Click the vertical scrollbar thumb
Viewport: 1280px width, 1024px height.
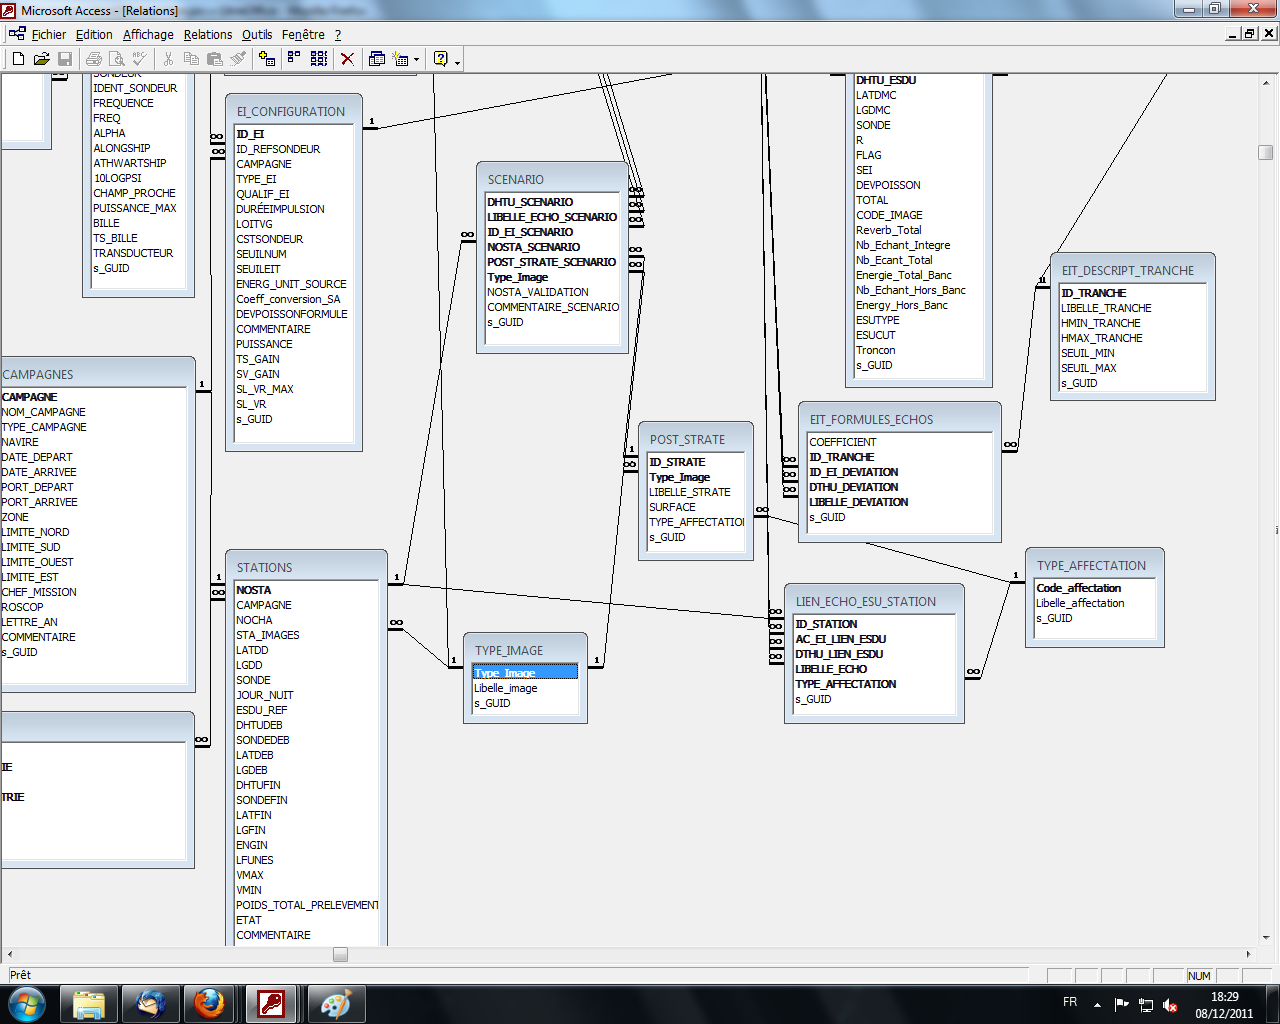click(x=1265, y=152)
